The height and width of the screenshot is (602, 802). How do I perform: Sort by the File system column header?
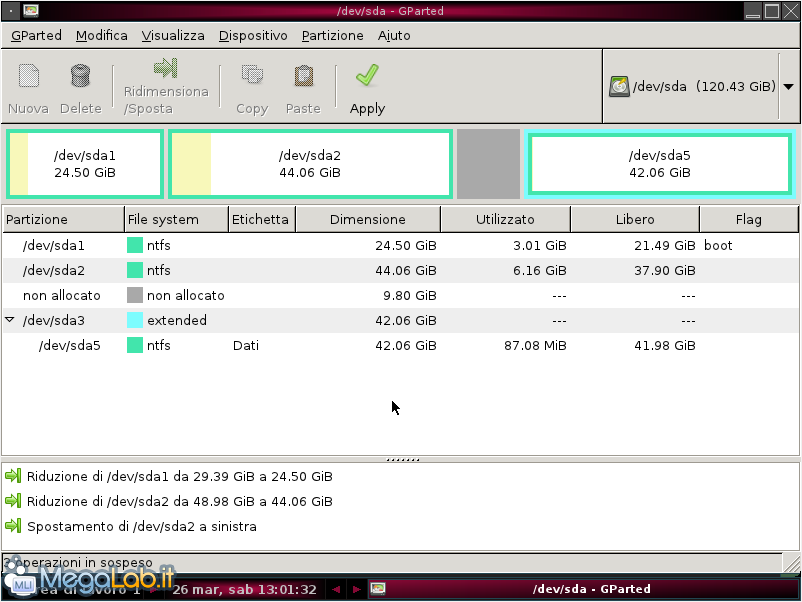pos(176,219)
